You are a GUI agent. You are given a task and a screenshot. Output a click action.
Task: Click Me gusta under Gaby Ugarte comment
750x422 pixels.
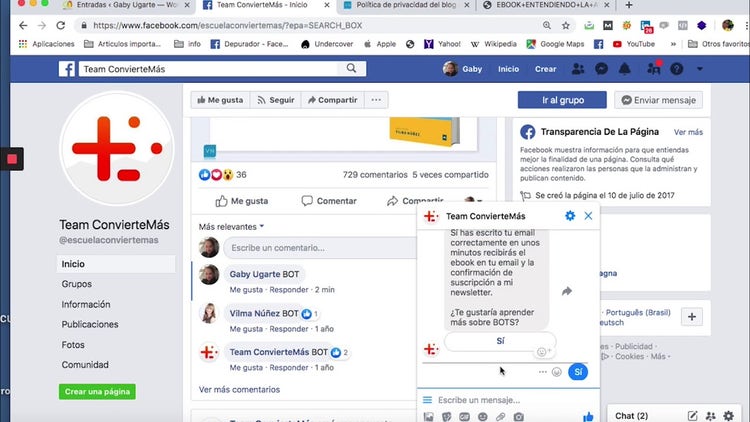(x=246, y=289)
